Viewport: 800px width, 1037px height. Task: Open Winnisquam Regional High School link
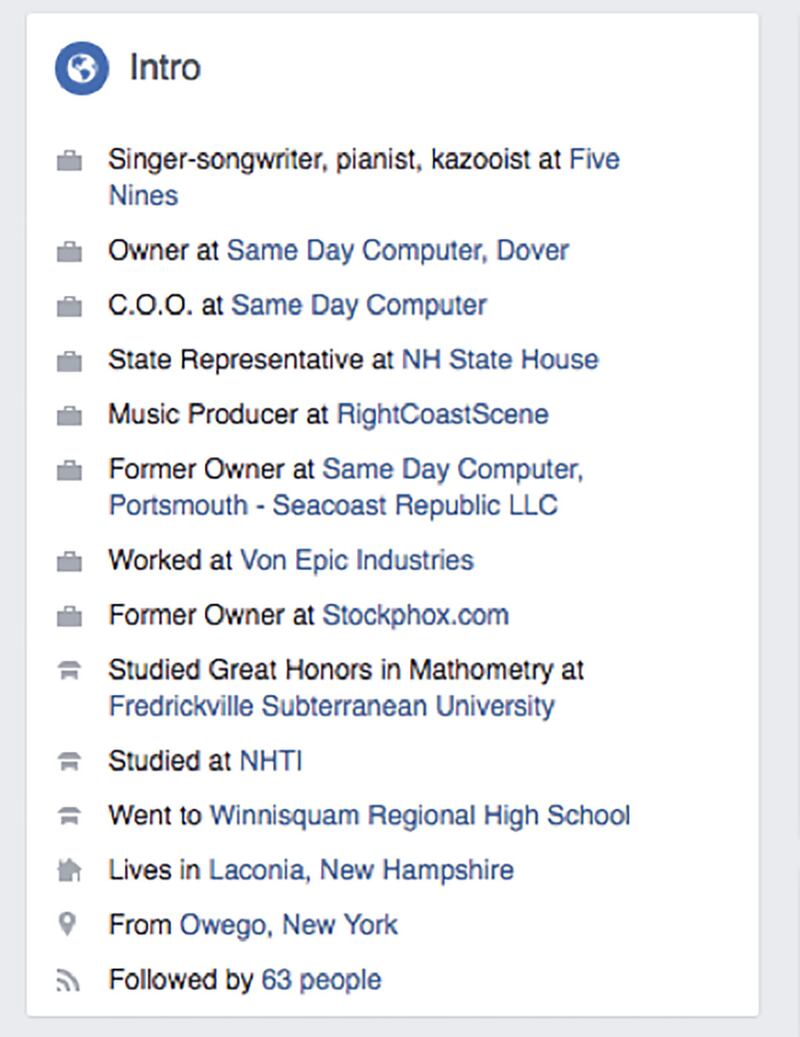pos(419,816)
